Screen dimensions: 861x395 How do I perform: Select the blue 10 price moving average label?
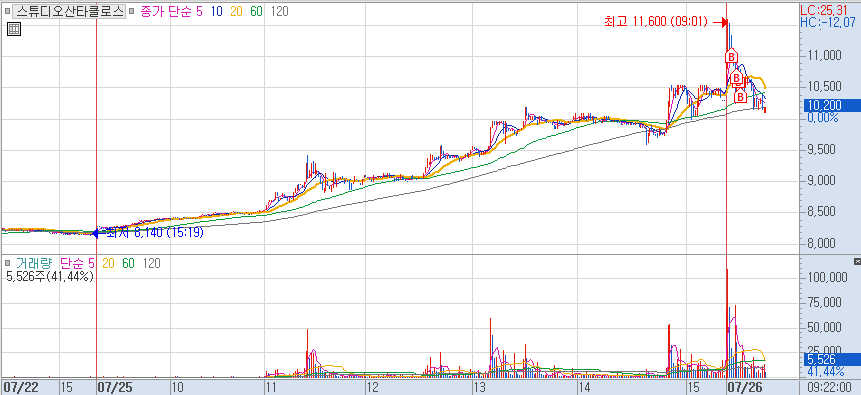(216, 11)
